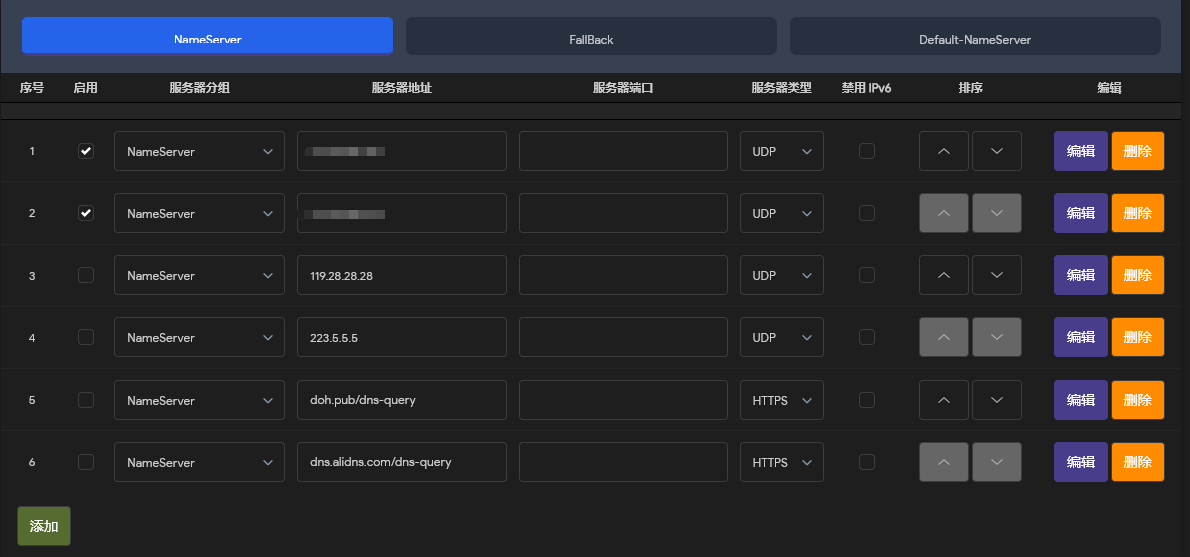1190x557 pixels.
Task: Click 删除 button for dns.alidns.com row
Action: pos(1138,462)
